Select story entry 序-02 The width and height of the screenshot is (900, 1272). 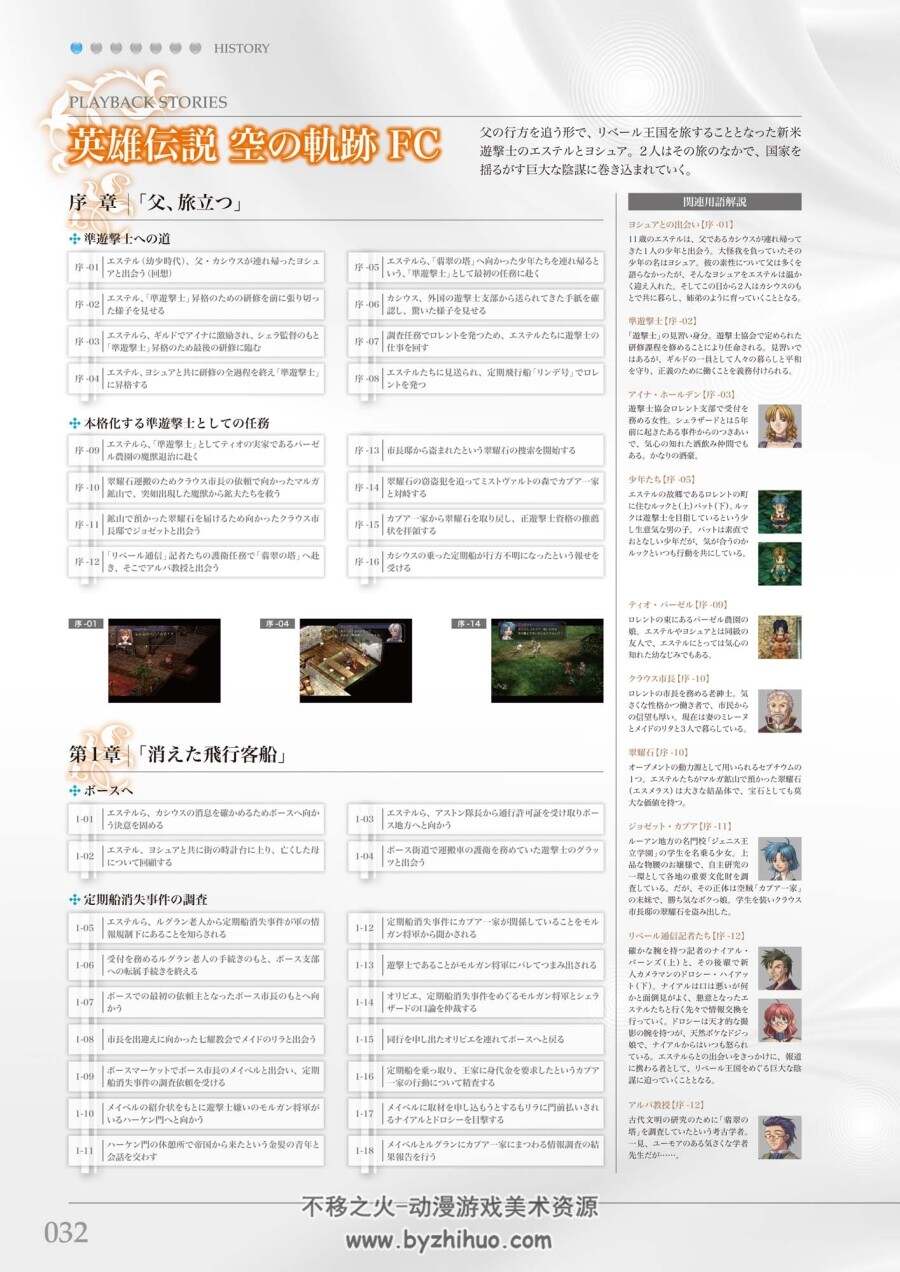click(x=196, y=304)
